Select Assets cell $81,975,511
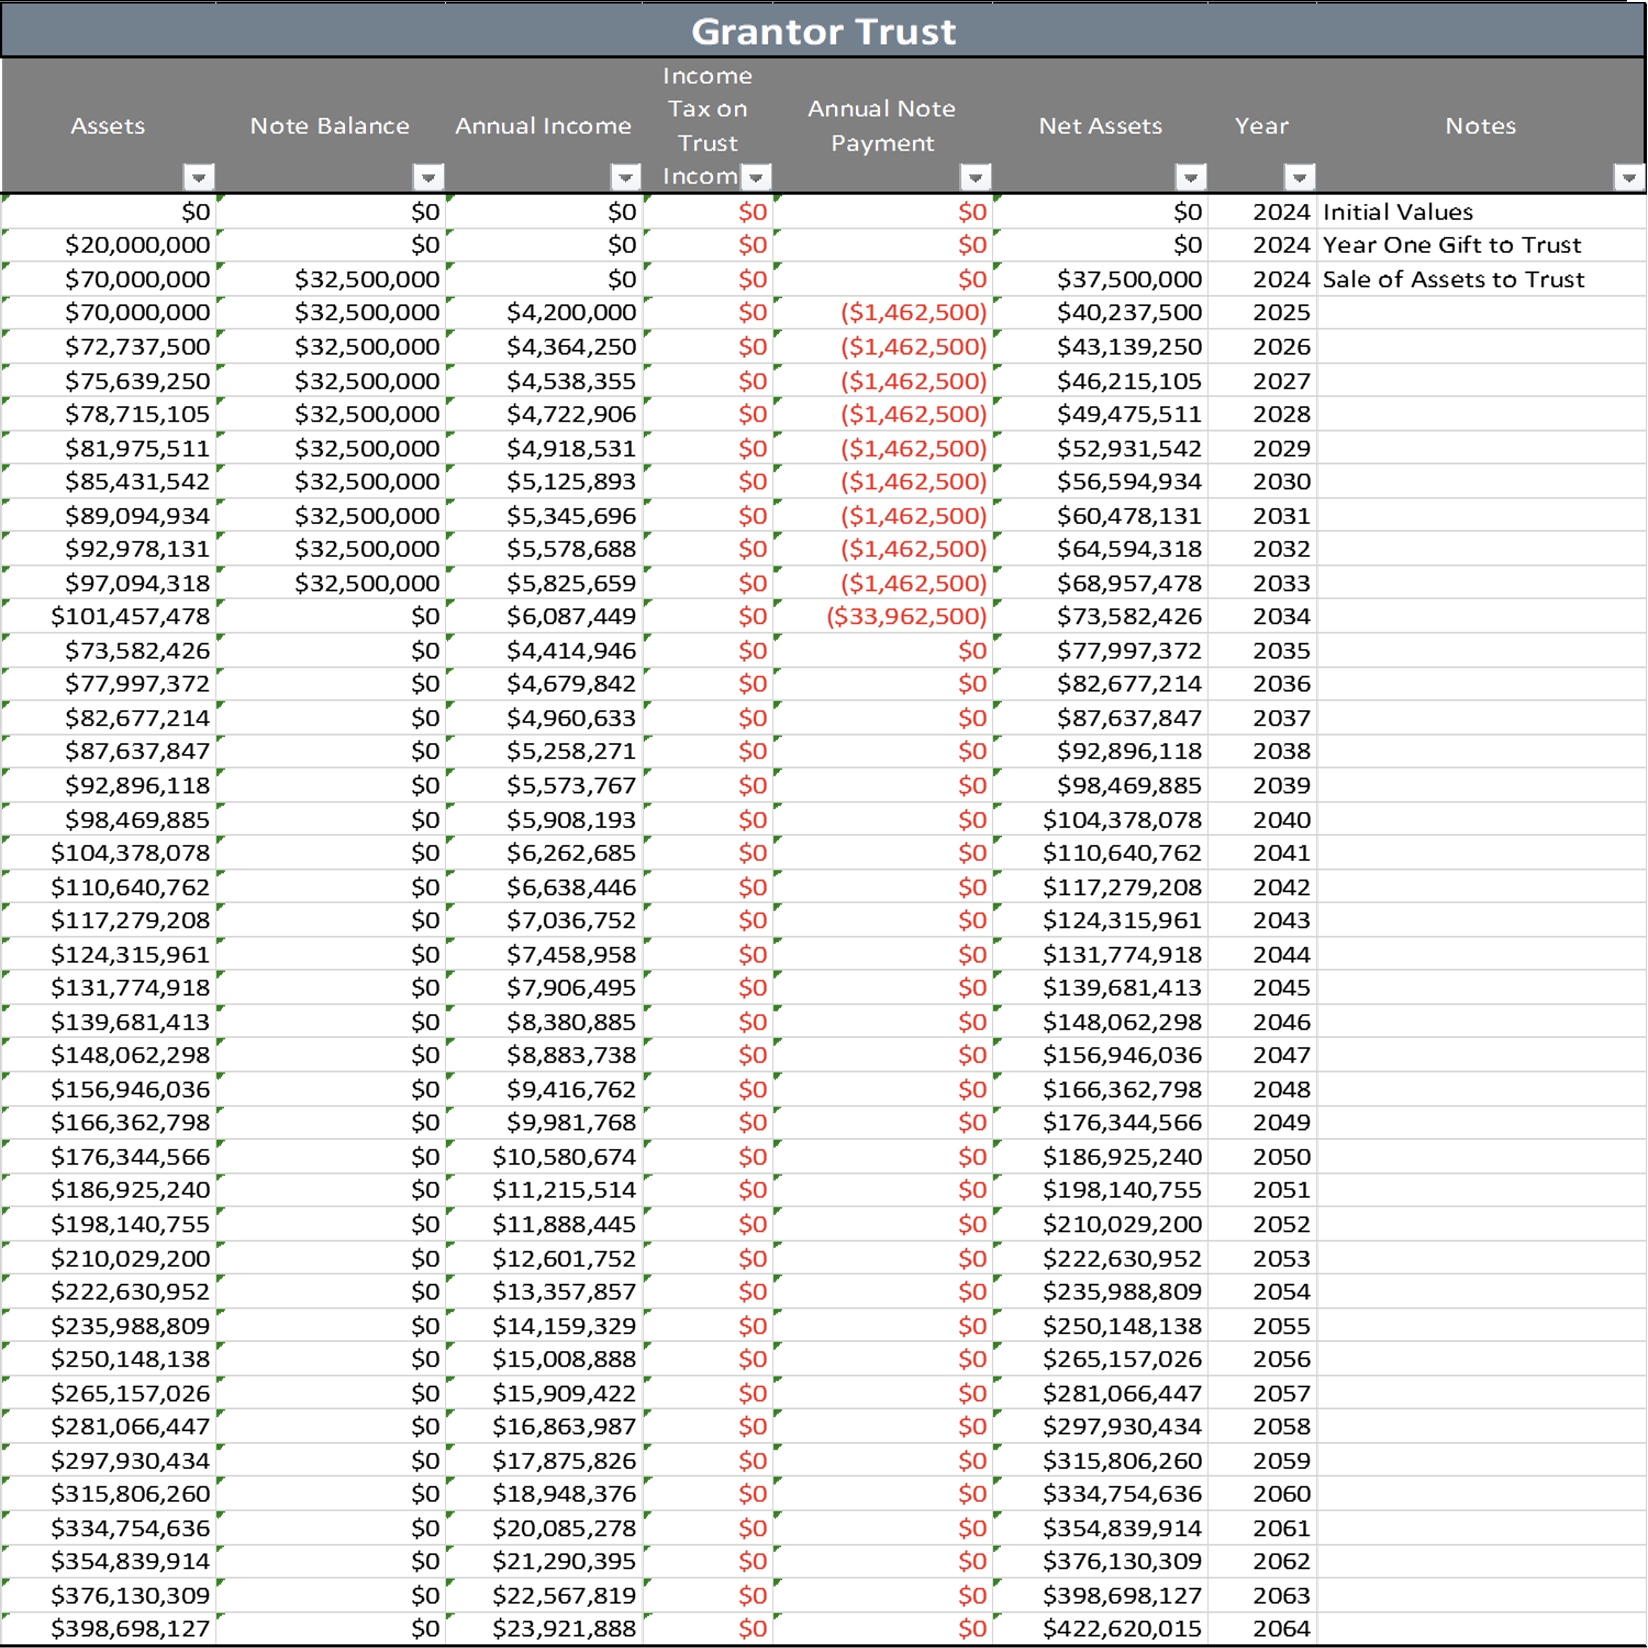Viewport: 1648px width, 1648px height. tap(109, 448)
